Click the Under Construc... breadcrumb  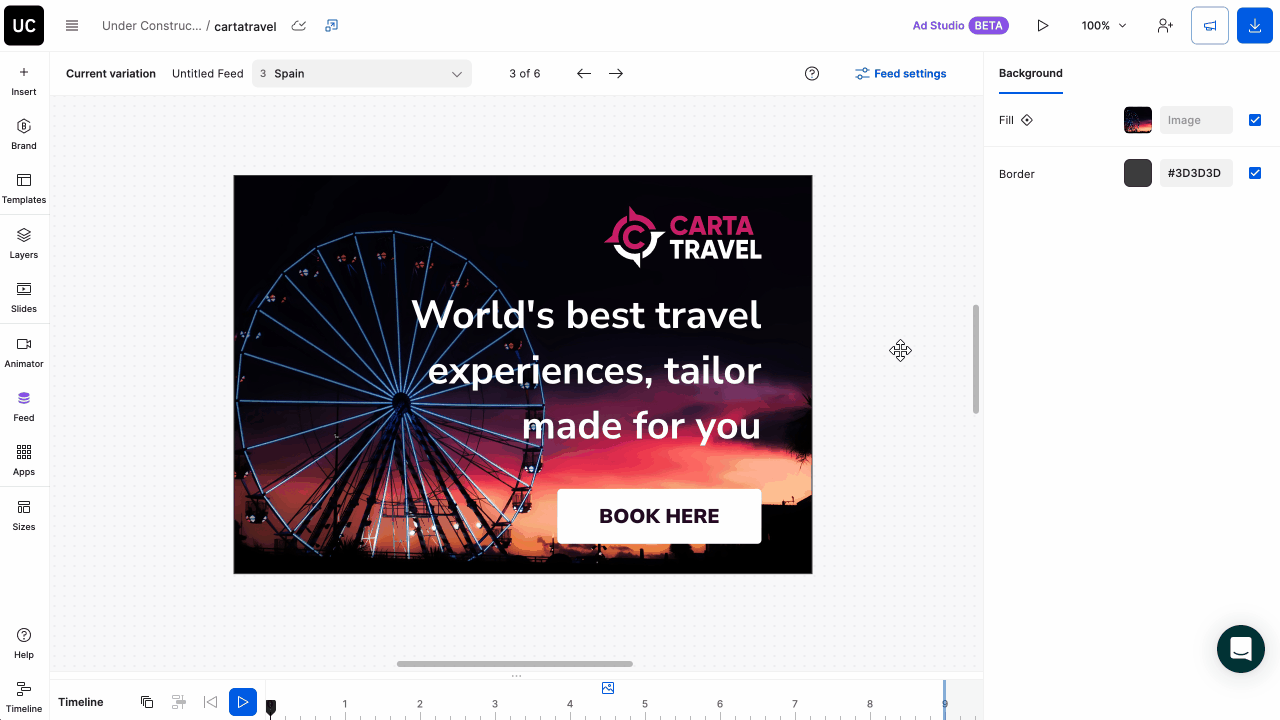151,26
